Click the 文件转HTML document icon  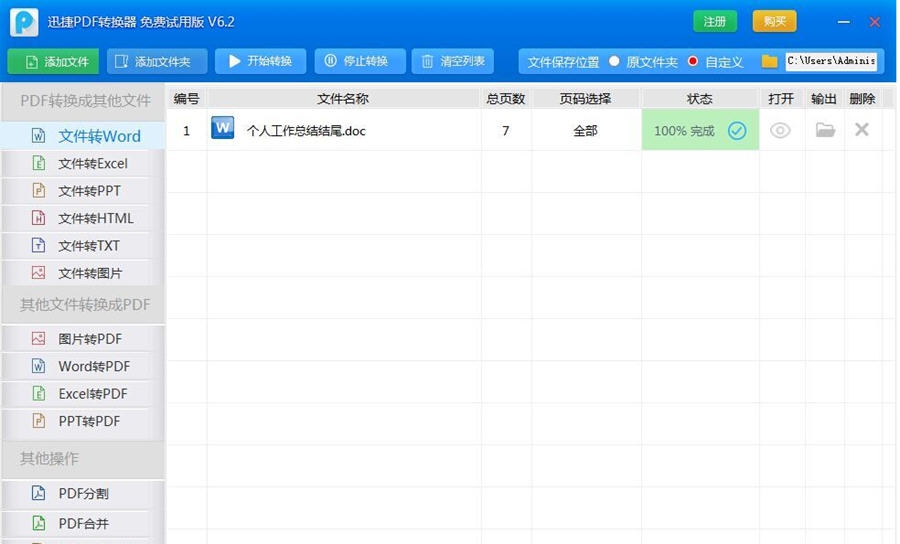pyautogui.click(x=38, y=218)
